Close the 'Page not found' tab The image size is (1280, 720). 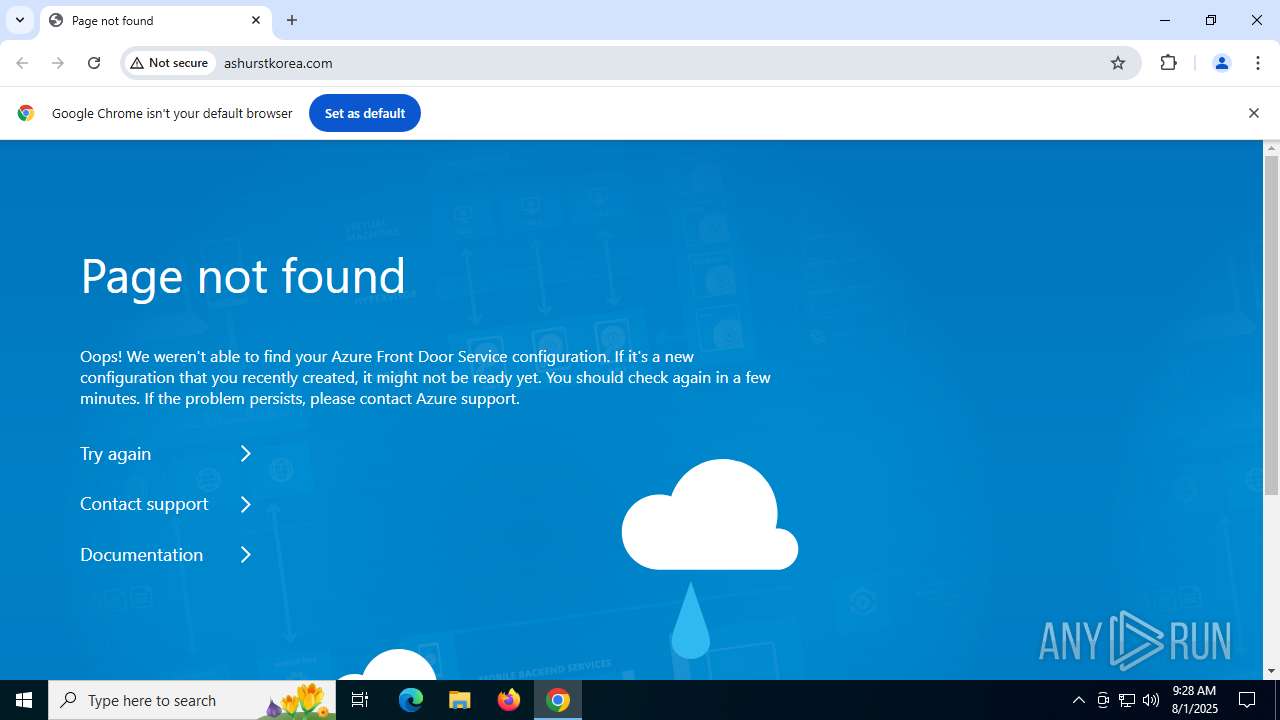256,20
